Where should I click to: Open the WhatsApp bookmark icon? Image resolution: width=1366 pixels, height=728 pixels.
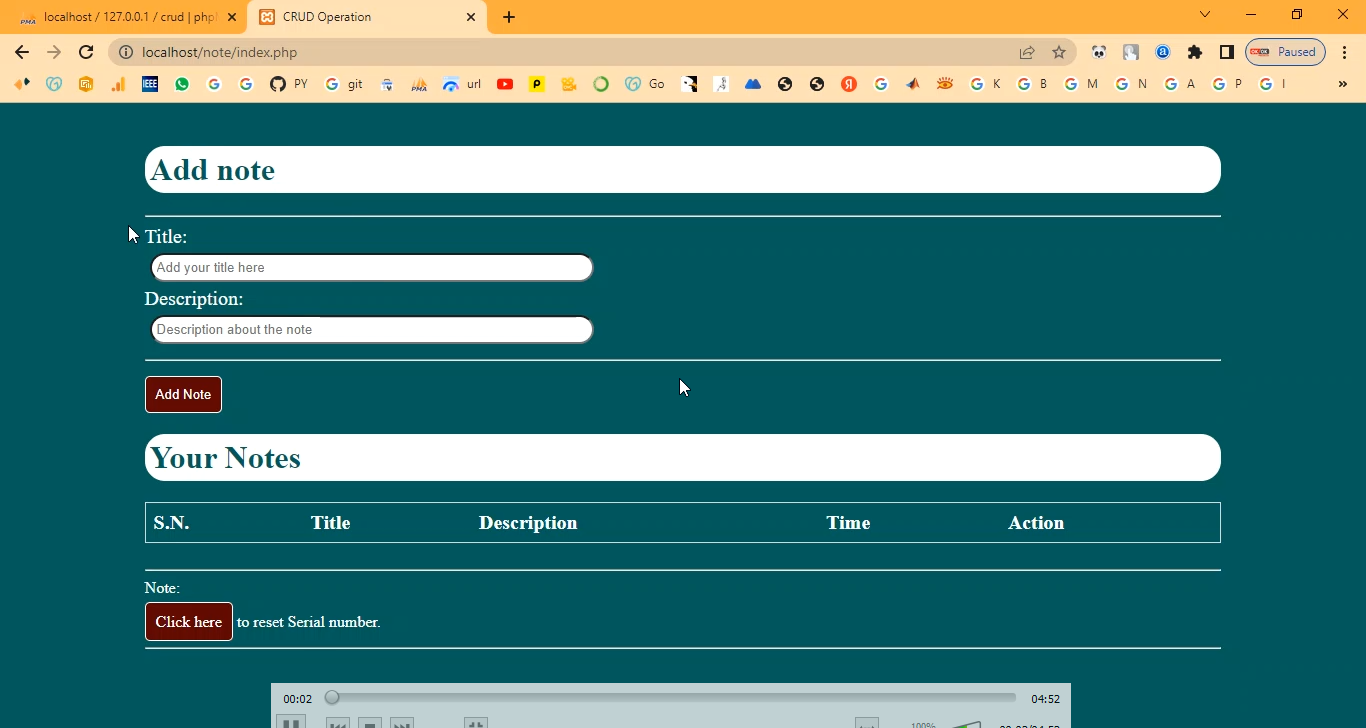coord(182,84)
